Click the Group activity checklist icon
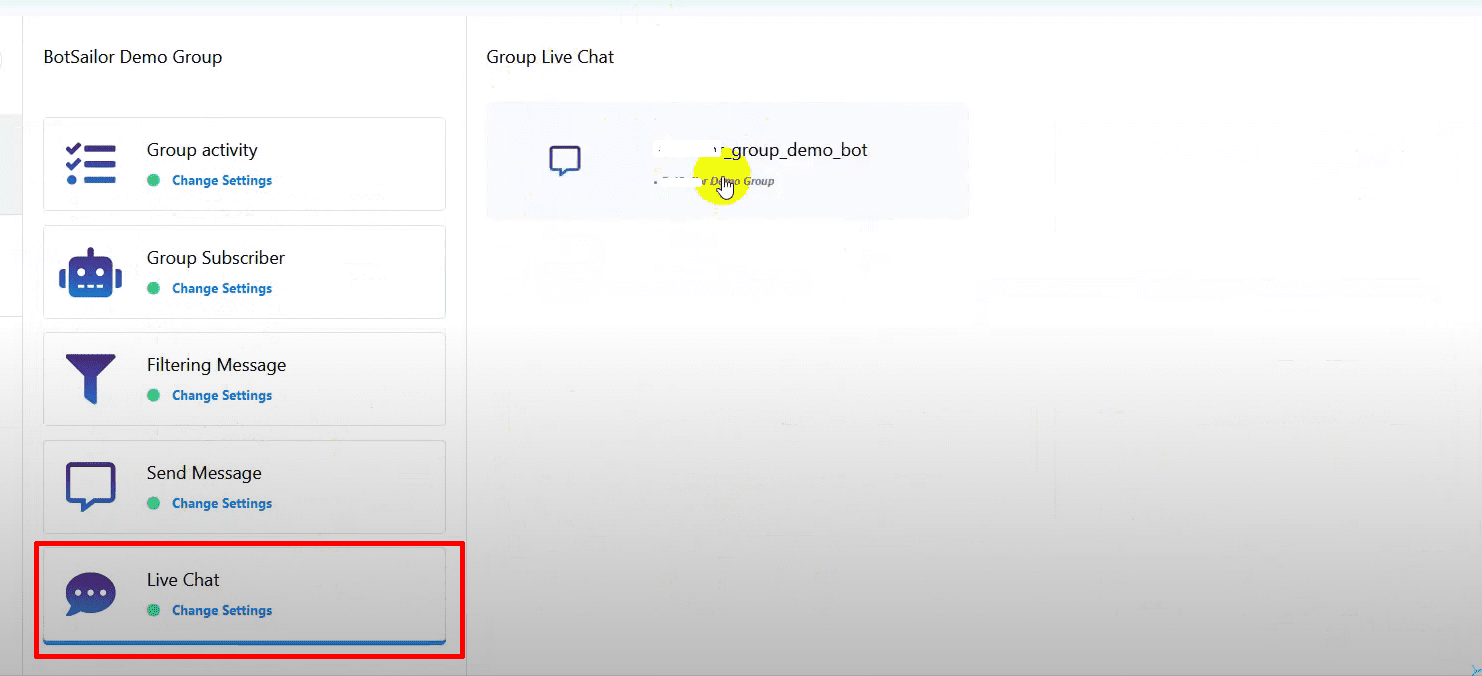1482x676 pixels. coord(90,164)
